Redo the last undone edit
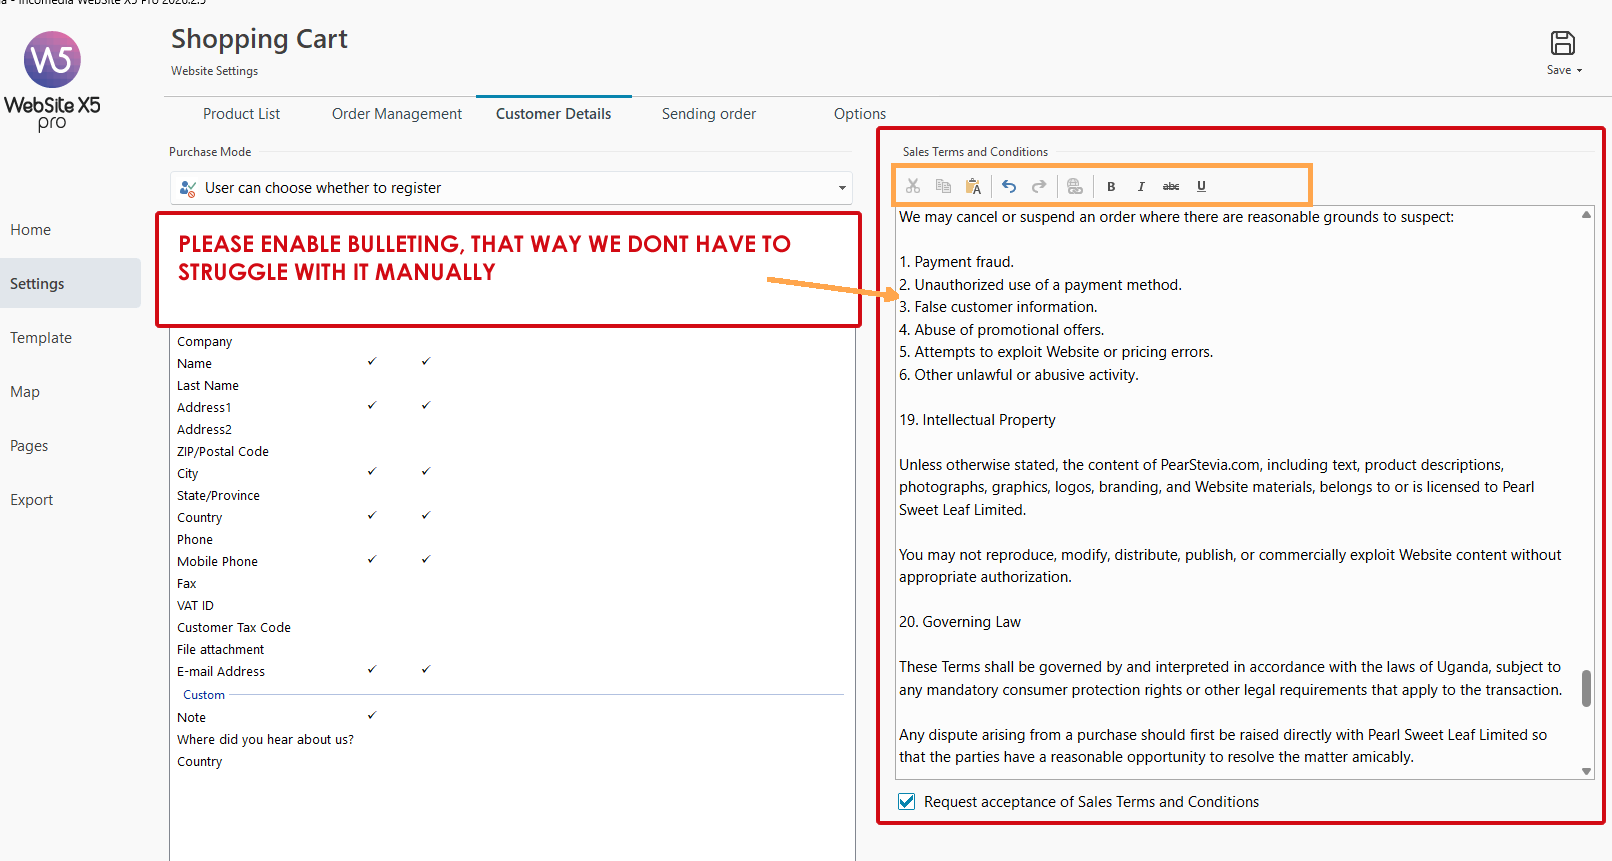This screenshot has width=1612, height=861. 1039,186
